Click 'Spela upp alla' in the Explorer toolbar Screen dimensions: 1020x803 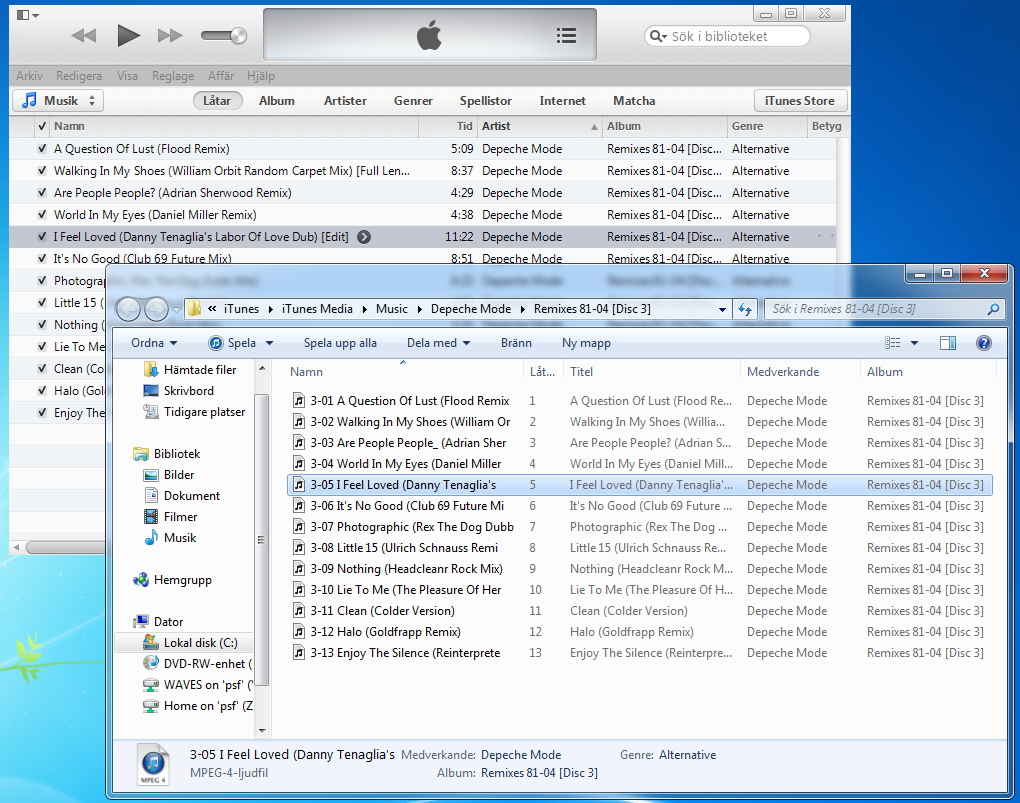pos(340,343)
